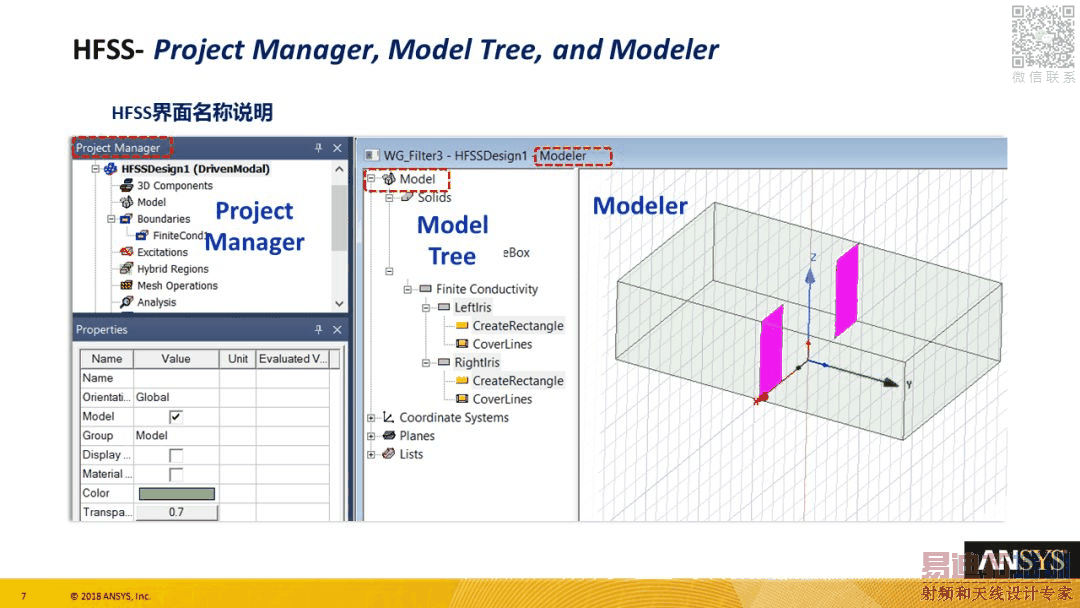Viewport: 1080px width, 608px height.
Task: Select 'Coordinate Systems' tree row
Action: 454,417
